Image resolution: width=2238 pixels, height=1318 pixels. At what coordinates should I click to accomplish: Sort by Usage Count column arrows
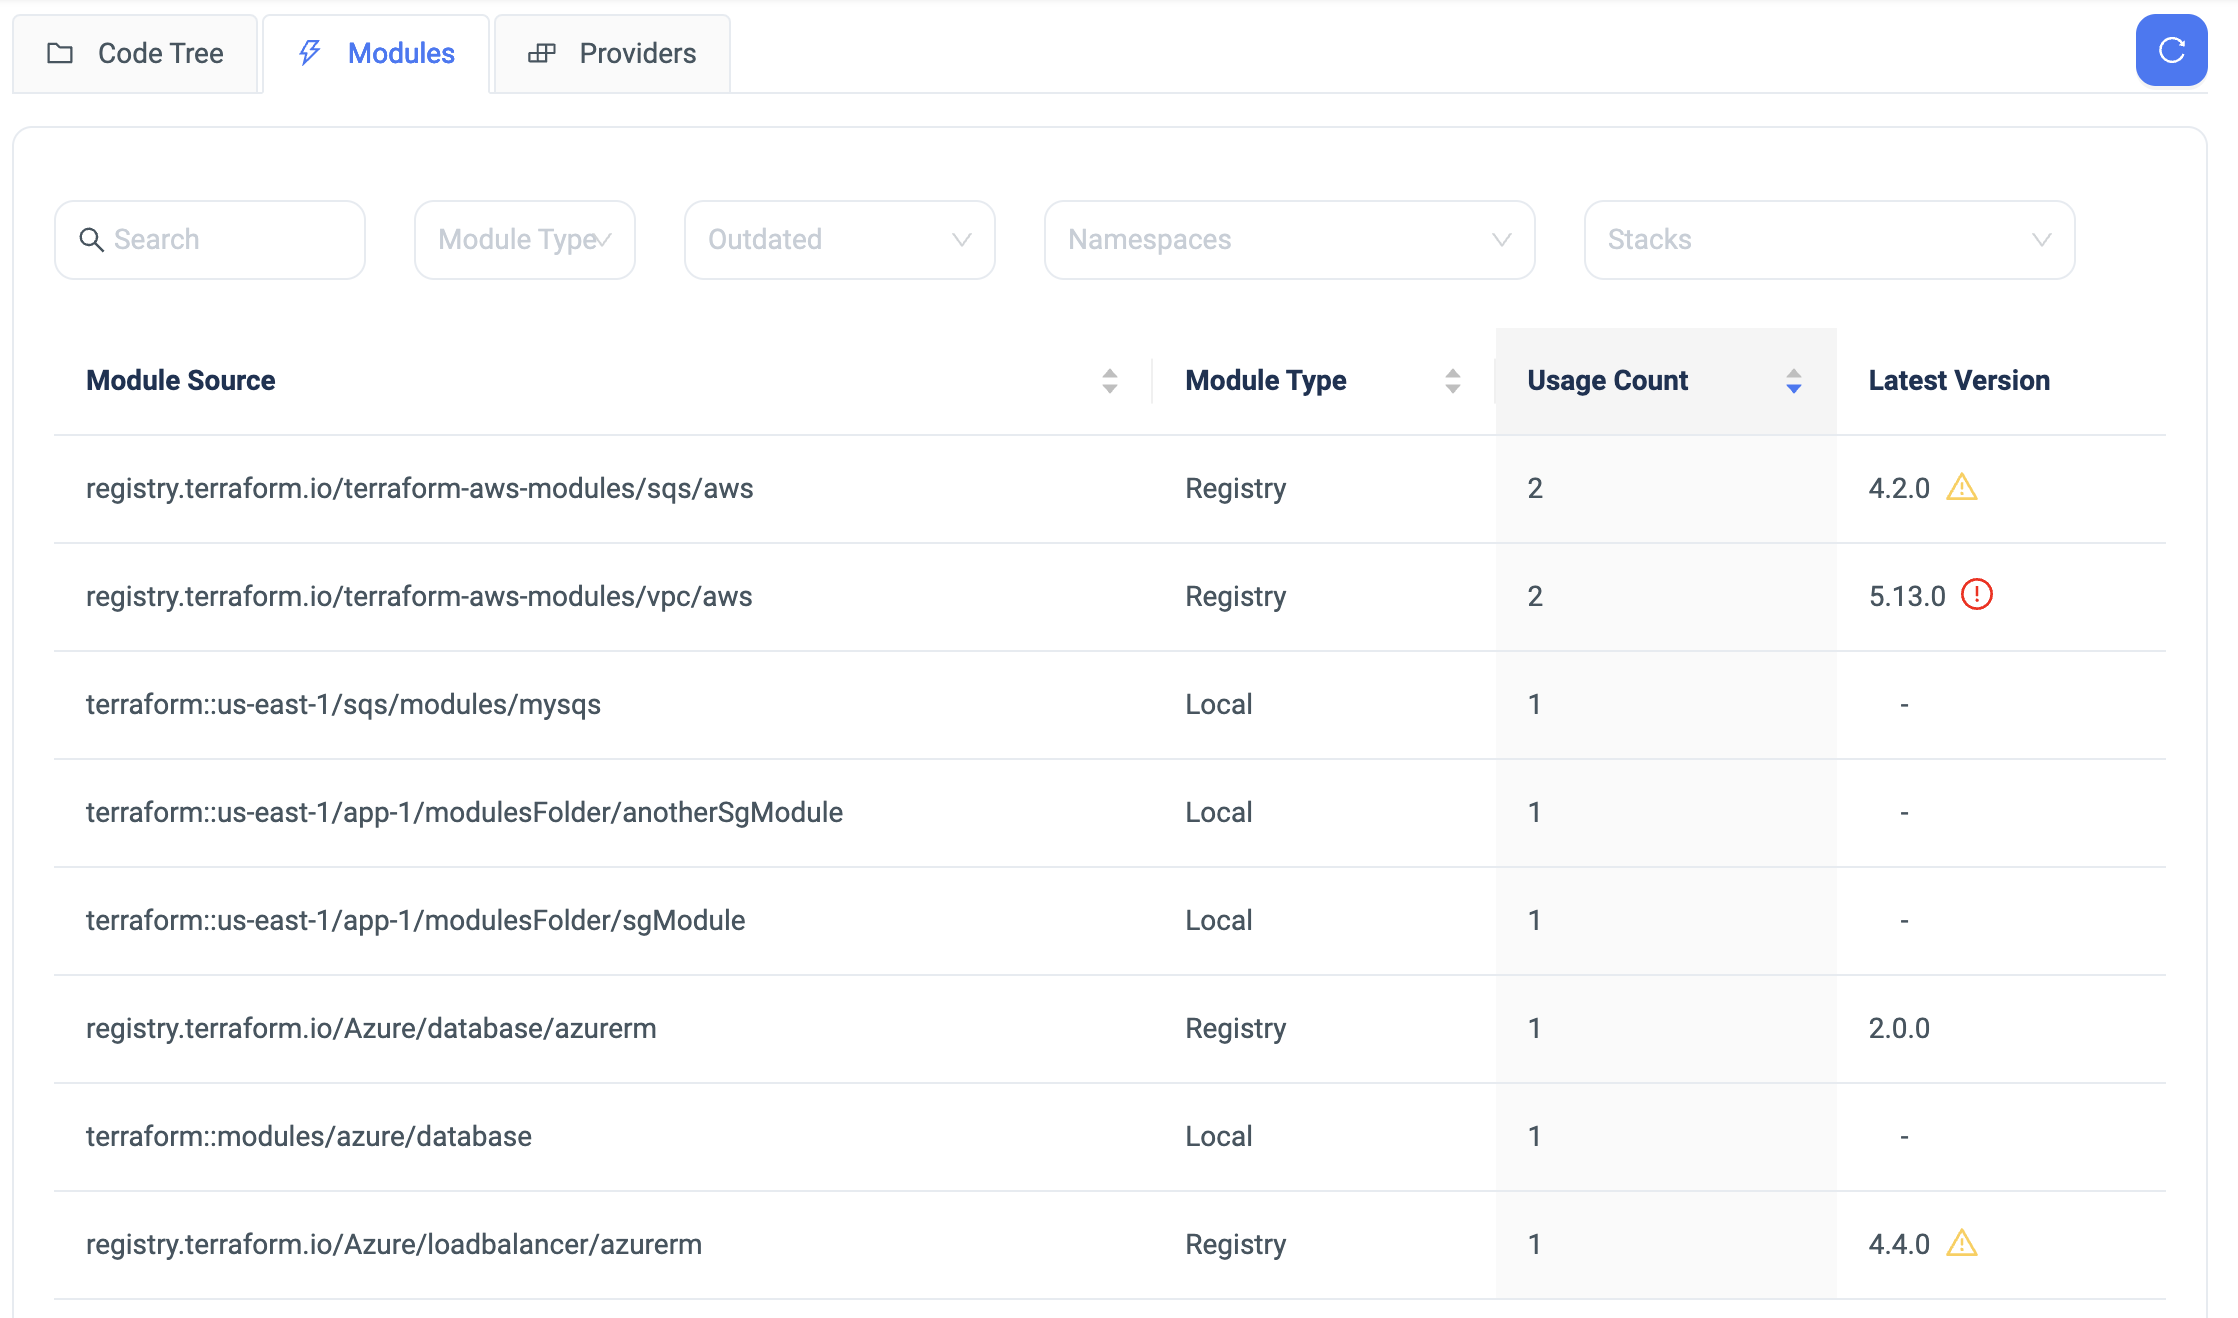point(1794,381)
